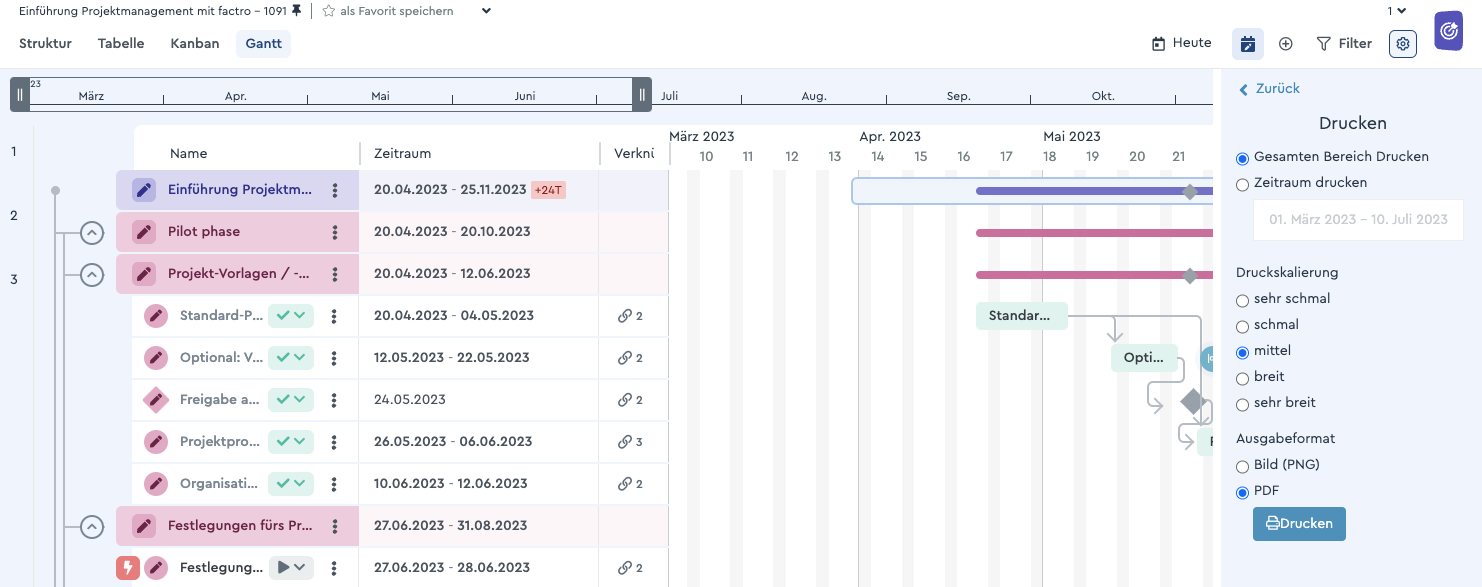
Task: Open status dropdown of Standard-P... task
Action: [291, 316]
